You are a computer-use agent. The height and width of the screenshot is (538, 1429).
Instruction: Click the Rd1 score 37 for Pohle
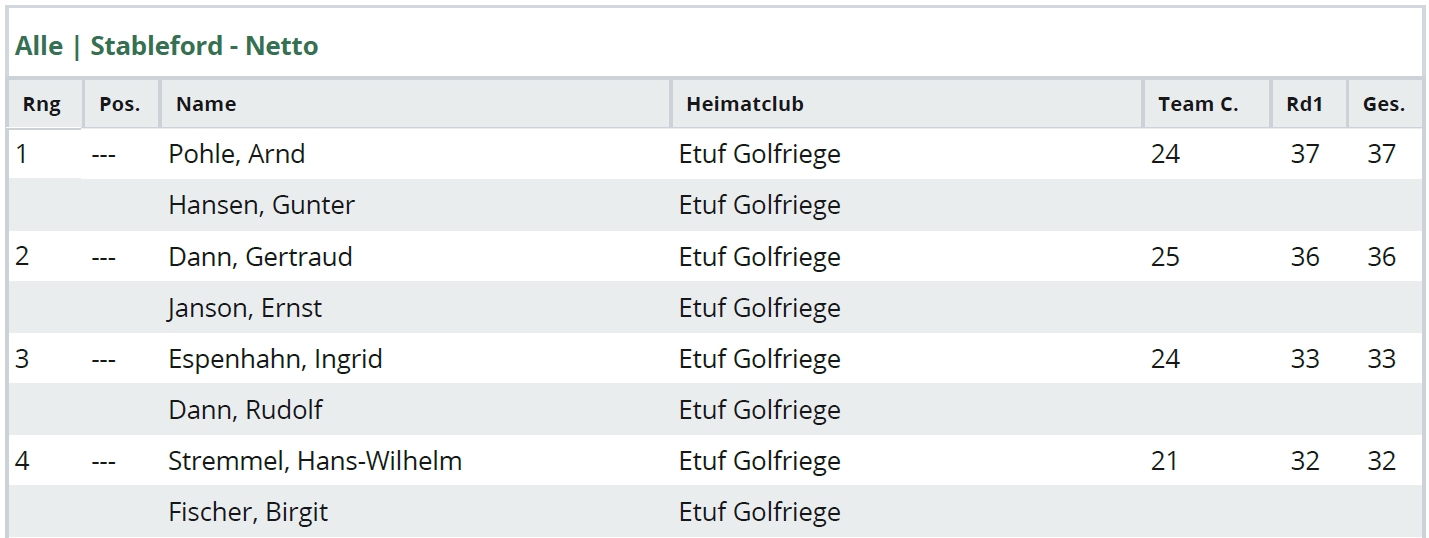[1305, 154]
